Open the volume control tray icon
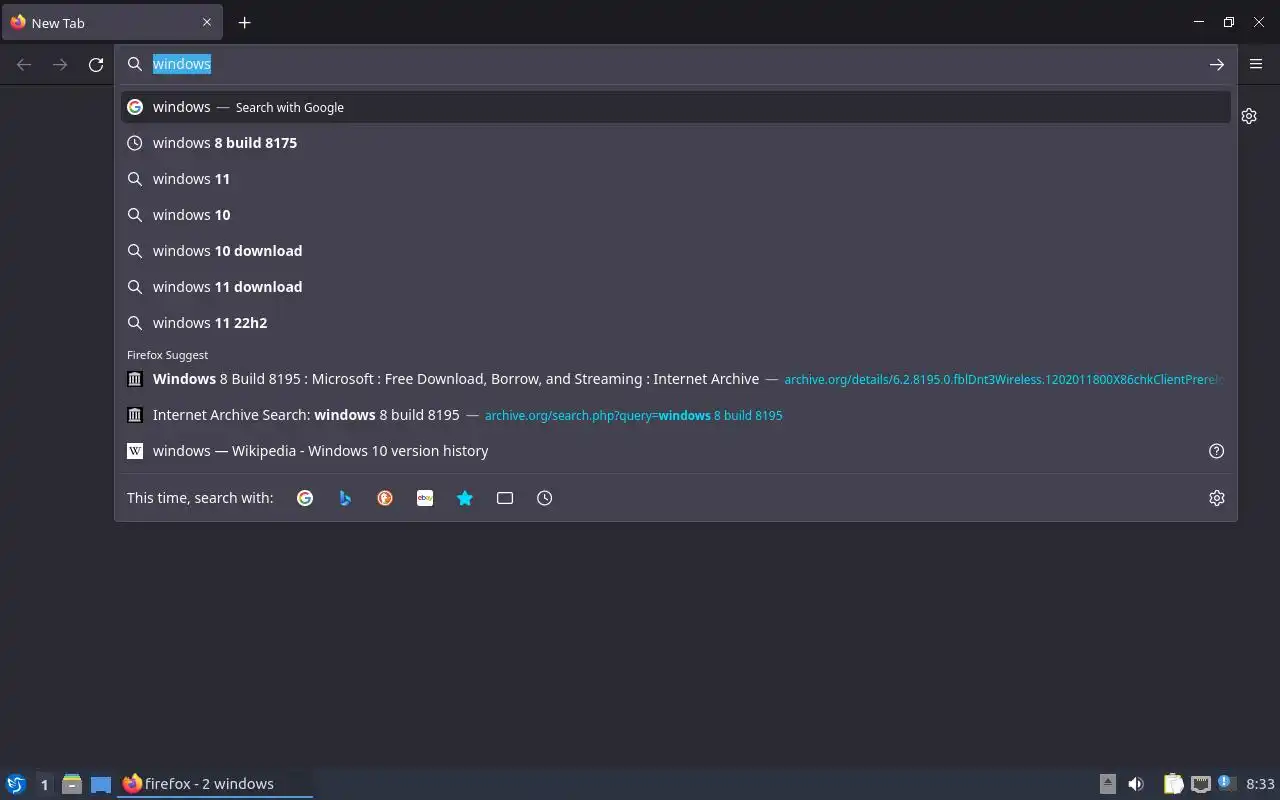The height and width of the screenshot is (800, 1280). point(1136,784)
